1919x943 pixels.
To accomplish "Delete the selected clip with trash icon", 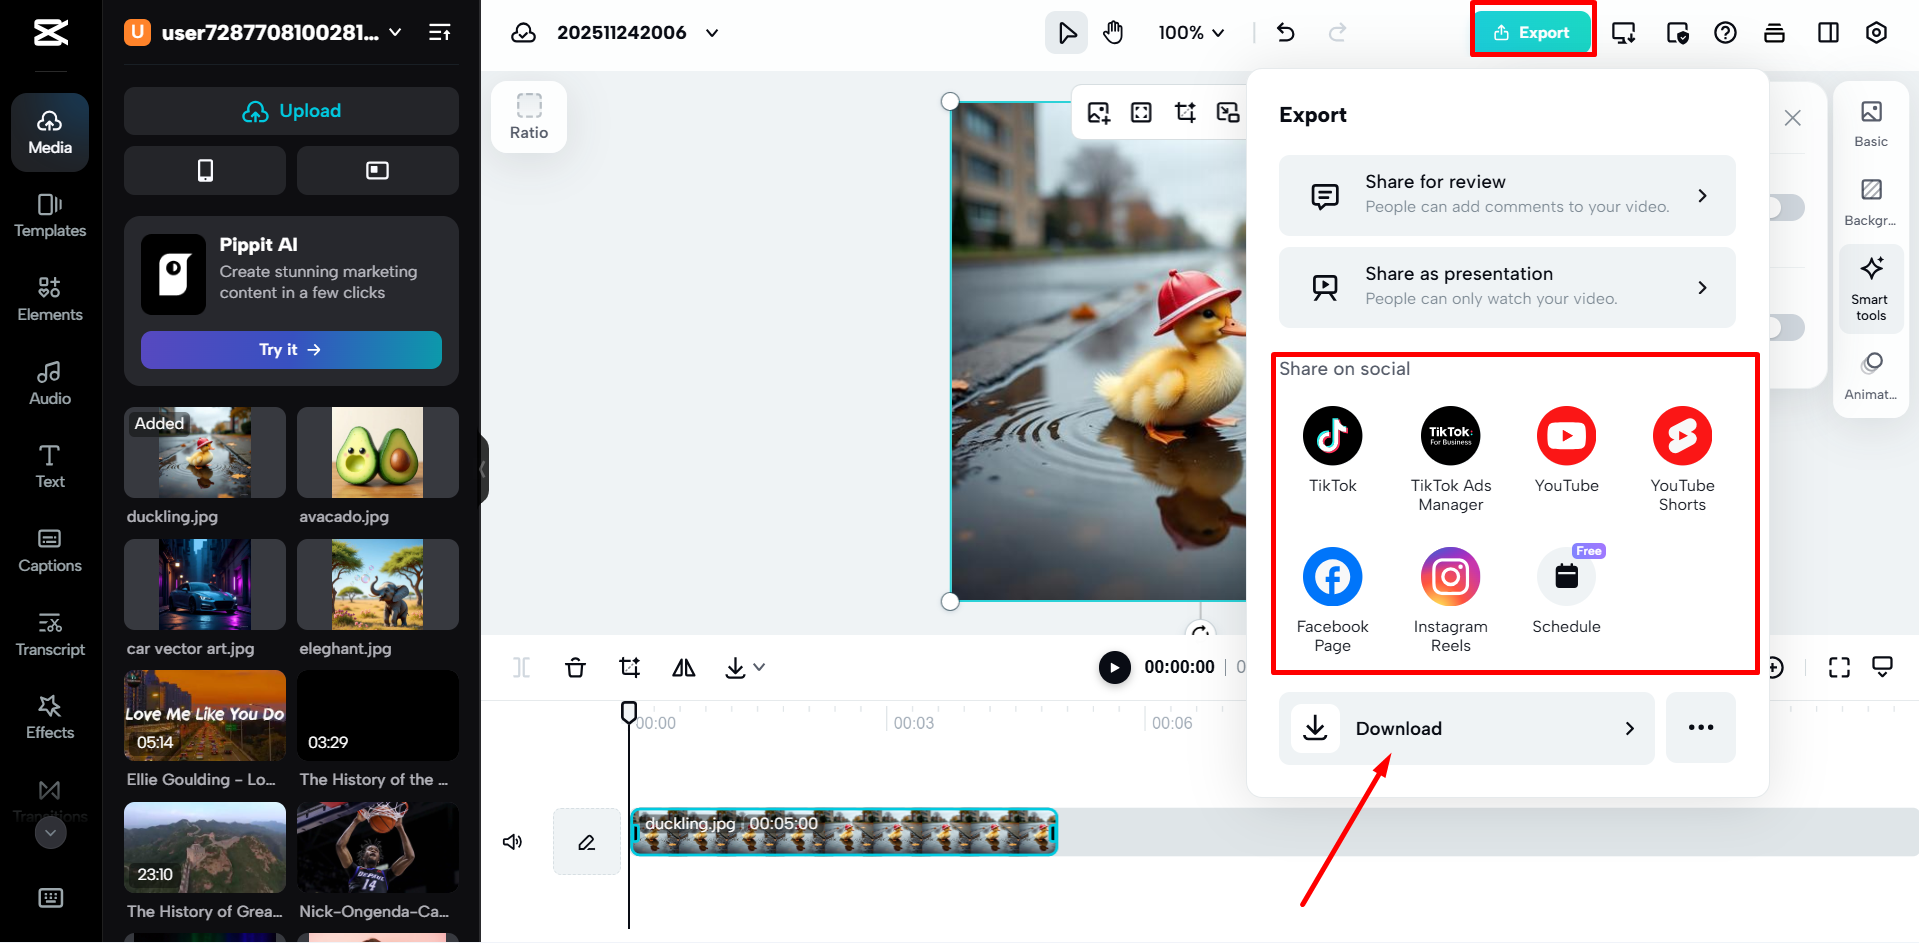I will (575, 667).
